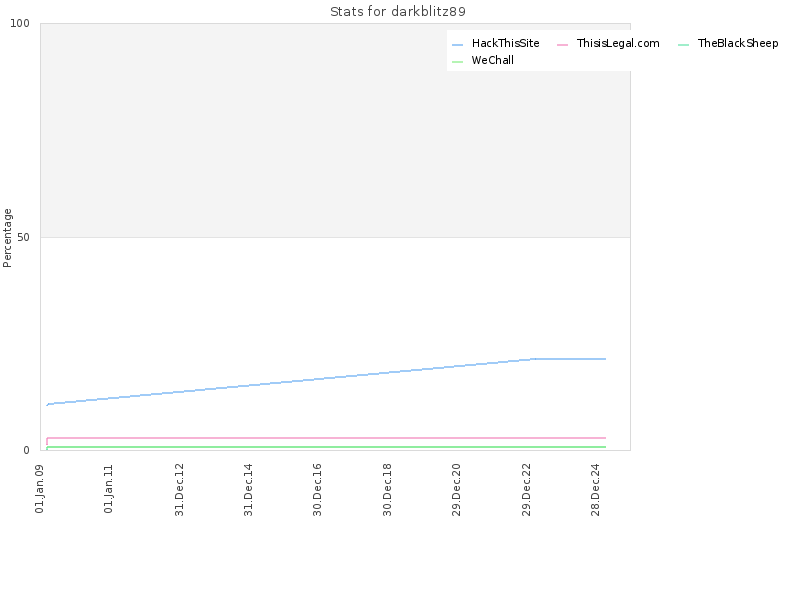Click the HackThisSite blue legend swatch

[458, 45]
